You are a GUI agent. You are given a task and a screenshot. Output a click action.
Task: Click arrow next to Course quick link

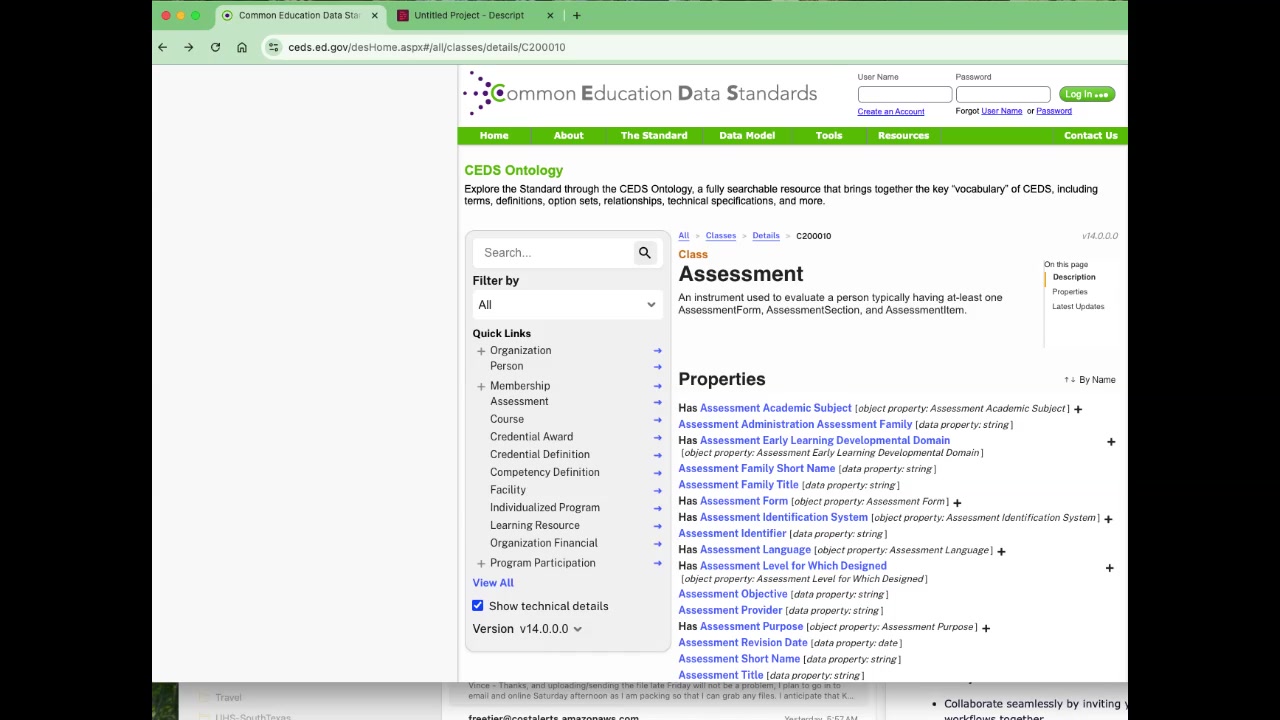coord(657,419)
